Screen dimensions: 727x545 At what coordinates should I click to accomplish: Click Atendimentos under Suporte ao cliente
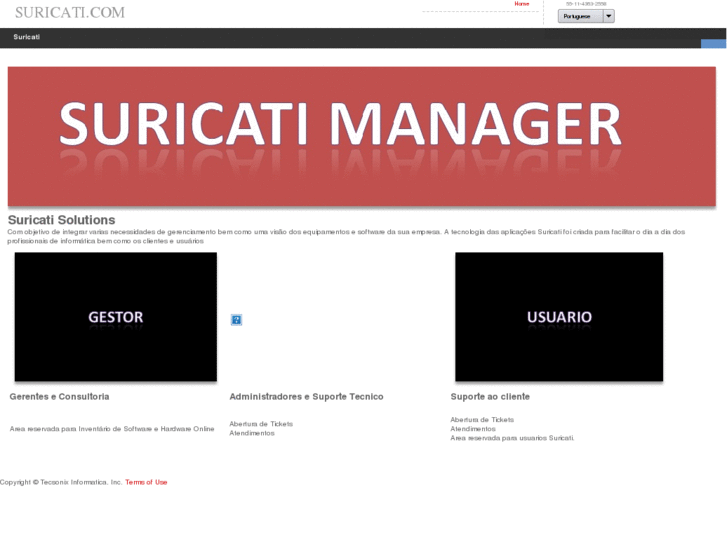tap(473, 429)
